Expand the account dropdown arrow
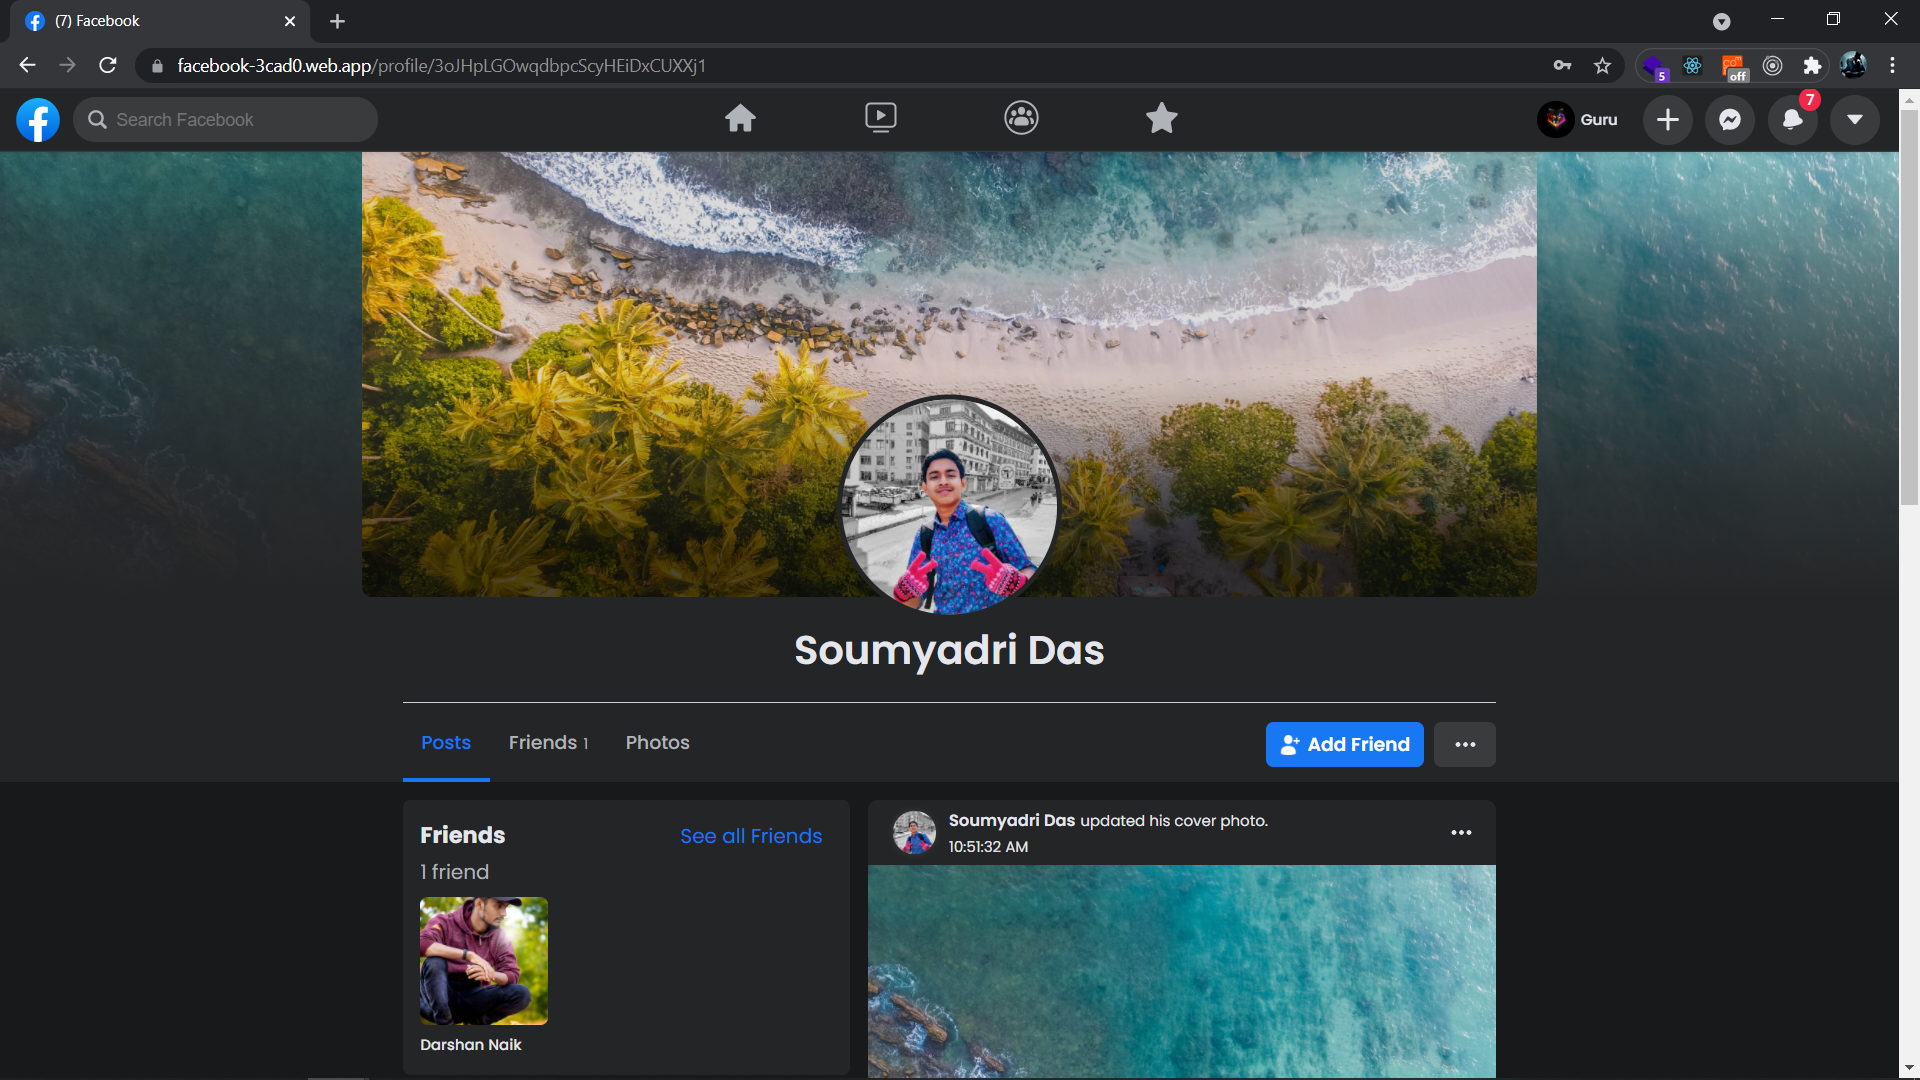Image resolution: width=1920 pixels, height=1080 pixels. coord(1855,120)
